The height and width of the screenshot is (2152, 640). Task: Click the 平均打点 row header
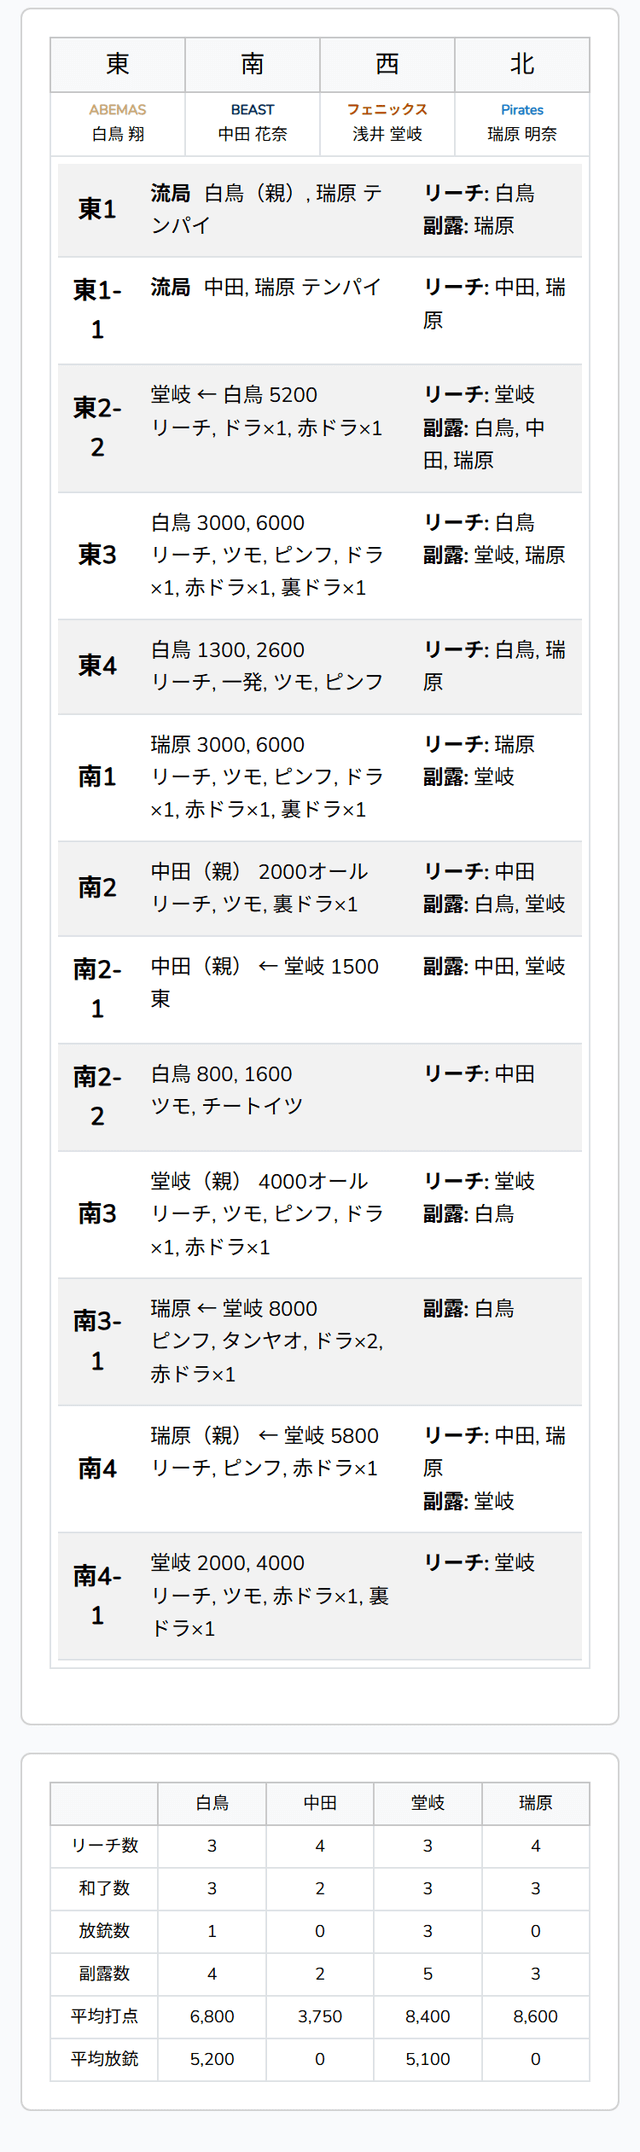[104, 2016]
